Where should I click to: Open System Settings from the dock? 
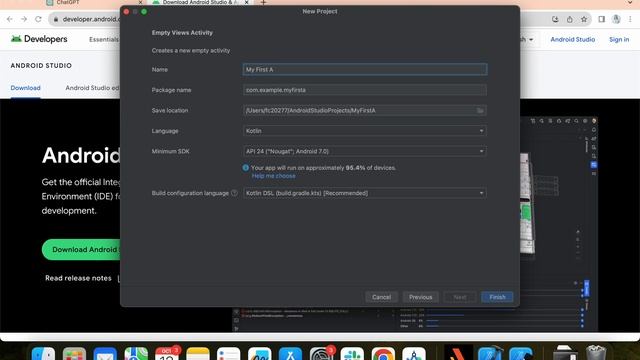[321, 353]
